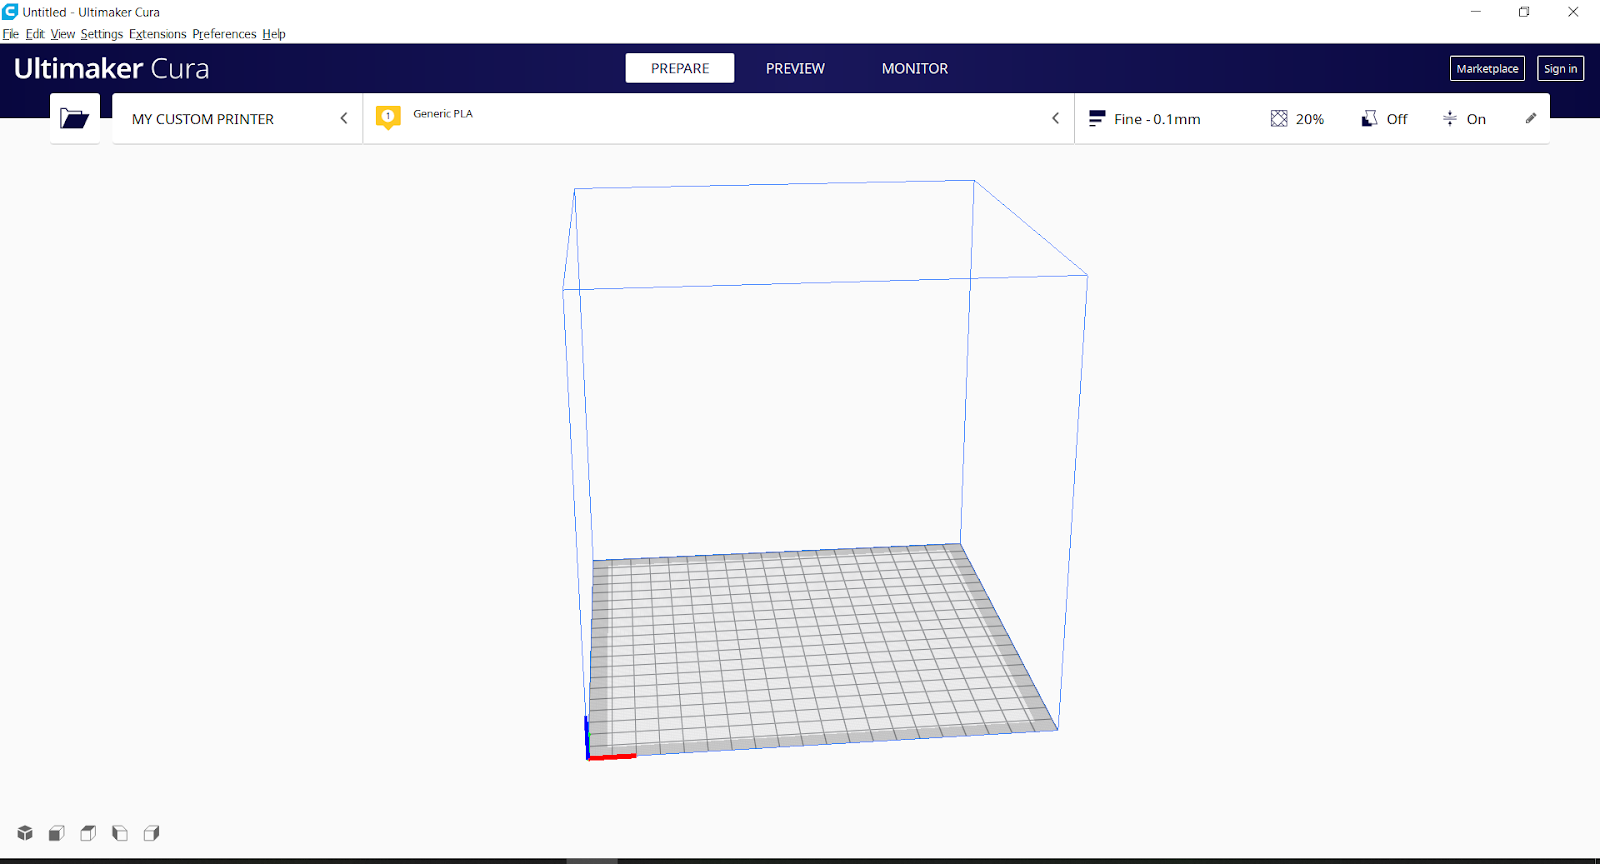The width and height of the screenshot is (1600, 864).
Task: Close the Ultimaker Cura window
Action: (x=1573, y=12)
